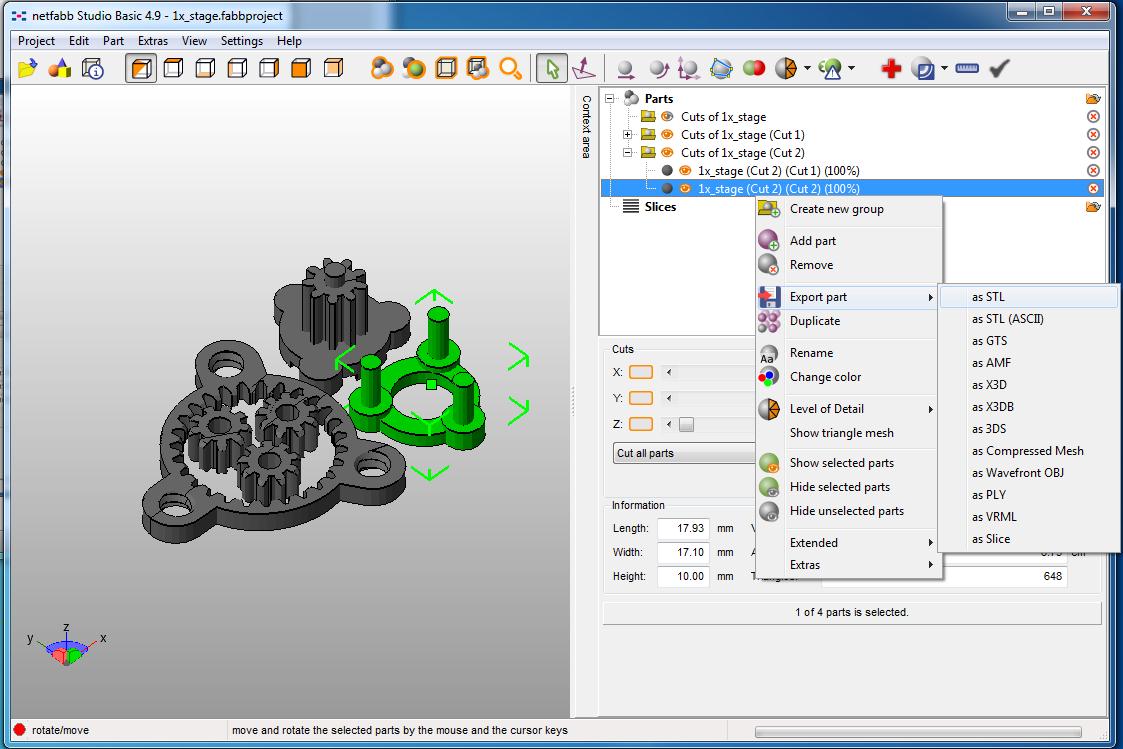Viewport: 1123px width, 749px height.
Task: Click the scale part icon
Action: pos(689,69)
